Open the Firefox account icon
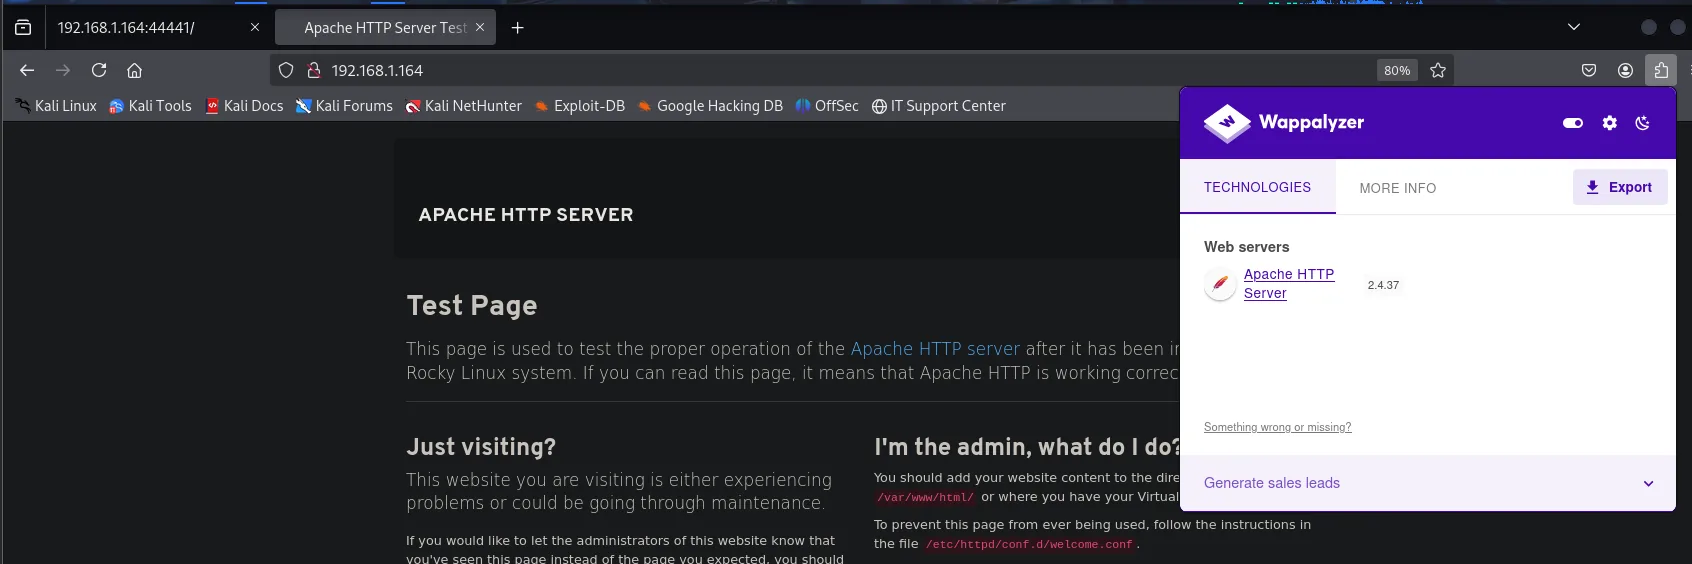The height and width of the screenshot is (564, 1692). click(1625, 70)
